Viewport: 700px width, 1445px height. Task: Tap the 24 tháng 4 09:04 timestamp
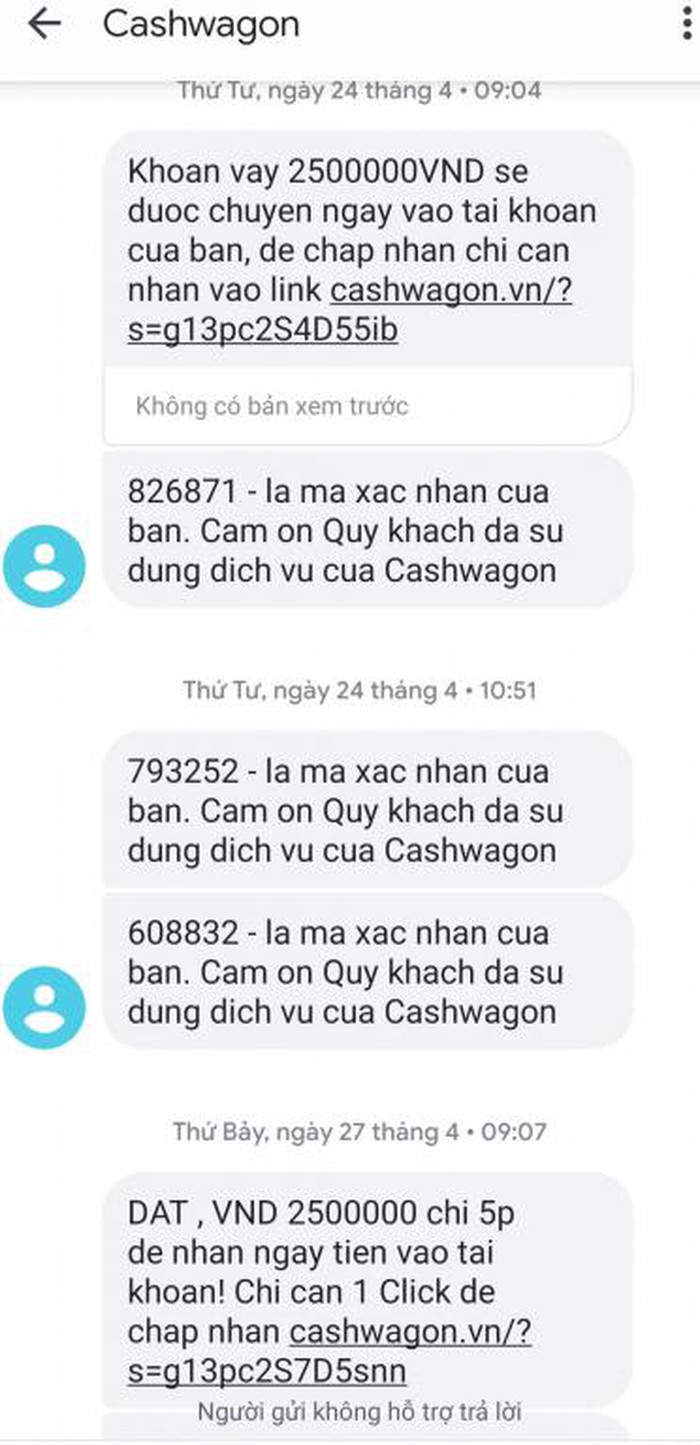(360, 90)
